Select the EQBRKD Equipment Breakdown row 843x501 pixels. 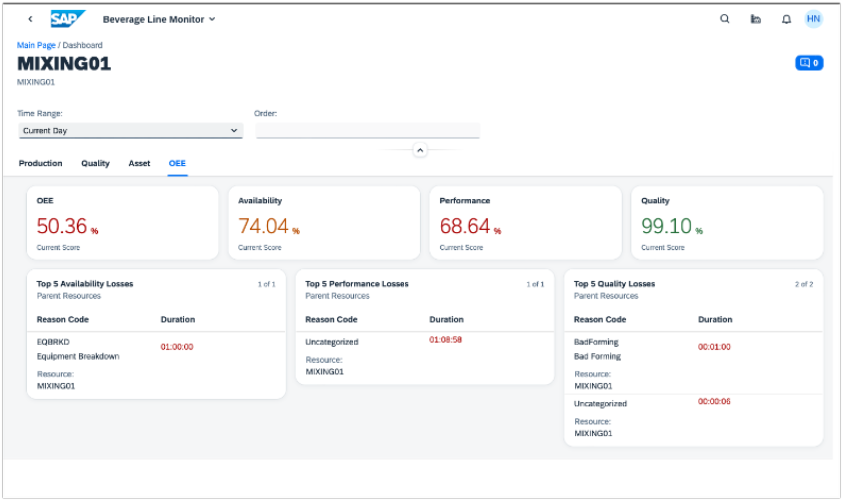point(156,364)
